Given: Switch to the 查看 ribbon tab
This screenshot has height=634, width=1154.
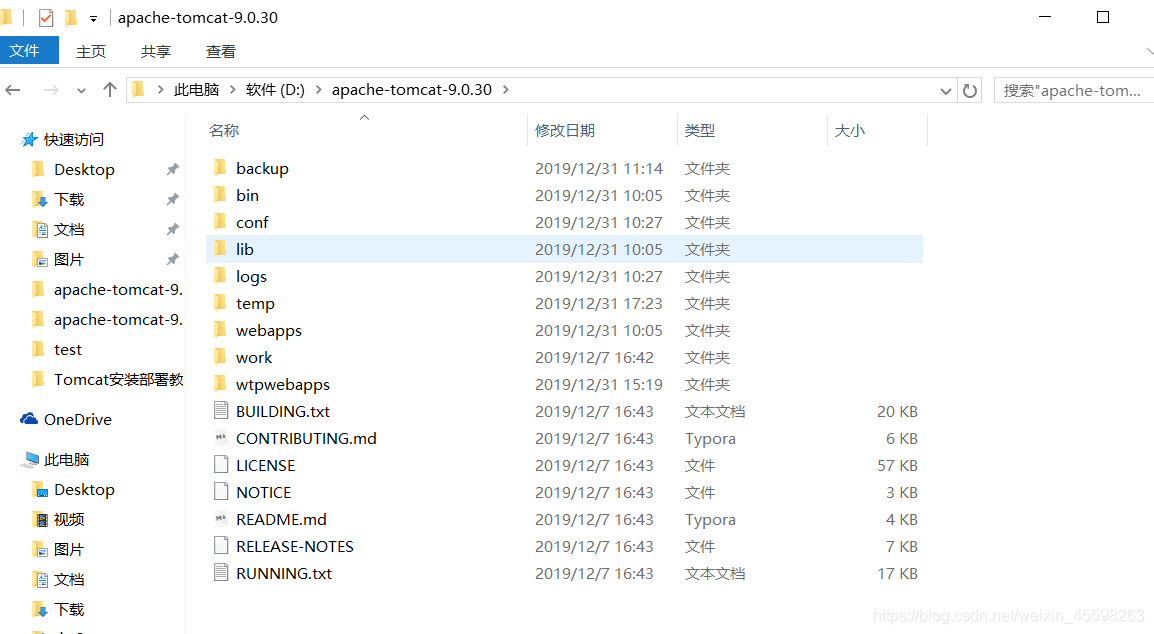Looking at the screenshot, I should tap(221, 52).
